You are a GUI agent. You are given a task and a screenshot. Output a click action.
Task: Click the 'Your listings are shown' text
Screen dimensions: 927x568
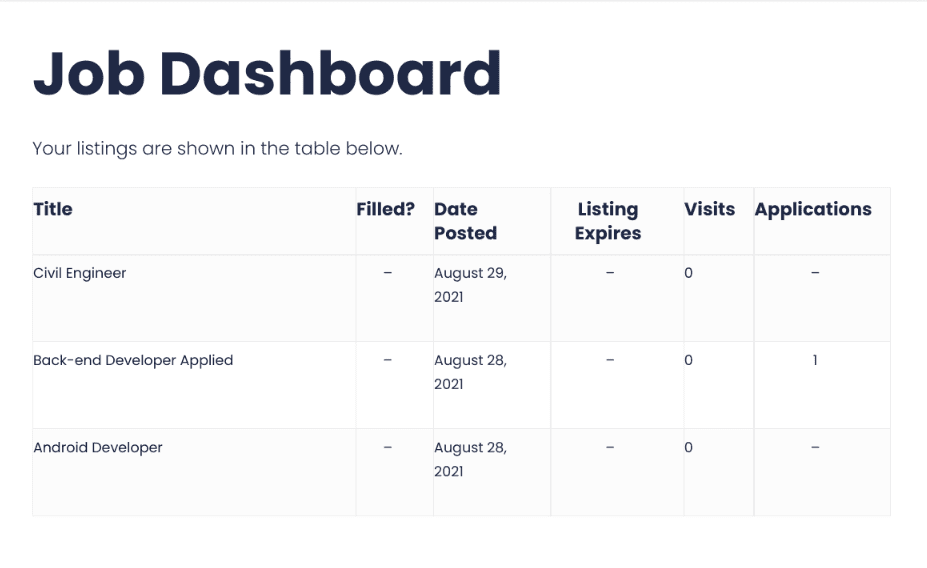click(218, 148)
